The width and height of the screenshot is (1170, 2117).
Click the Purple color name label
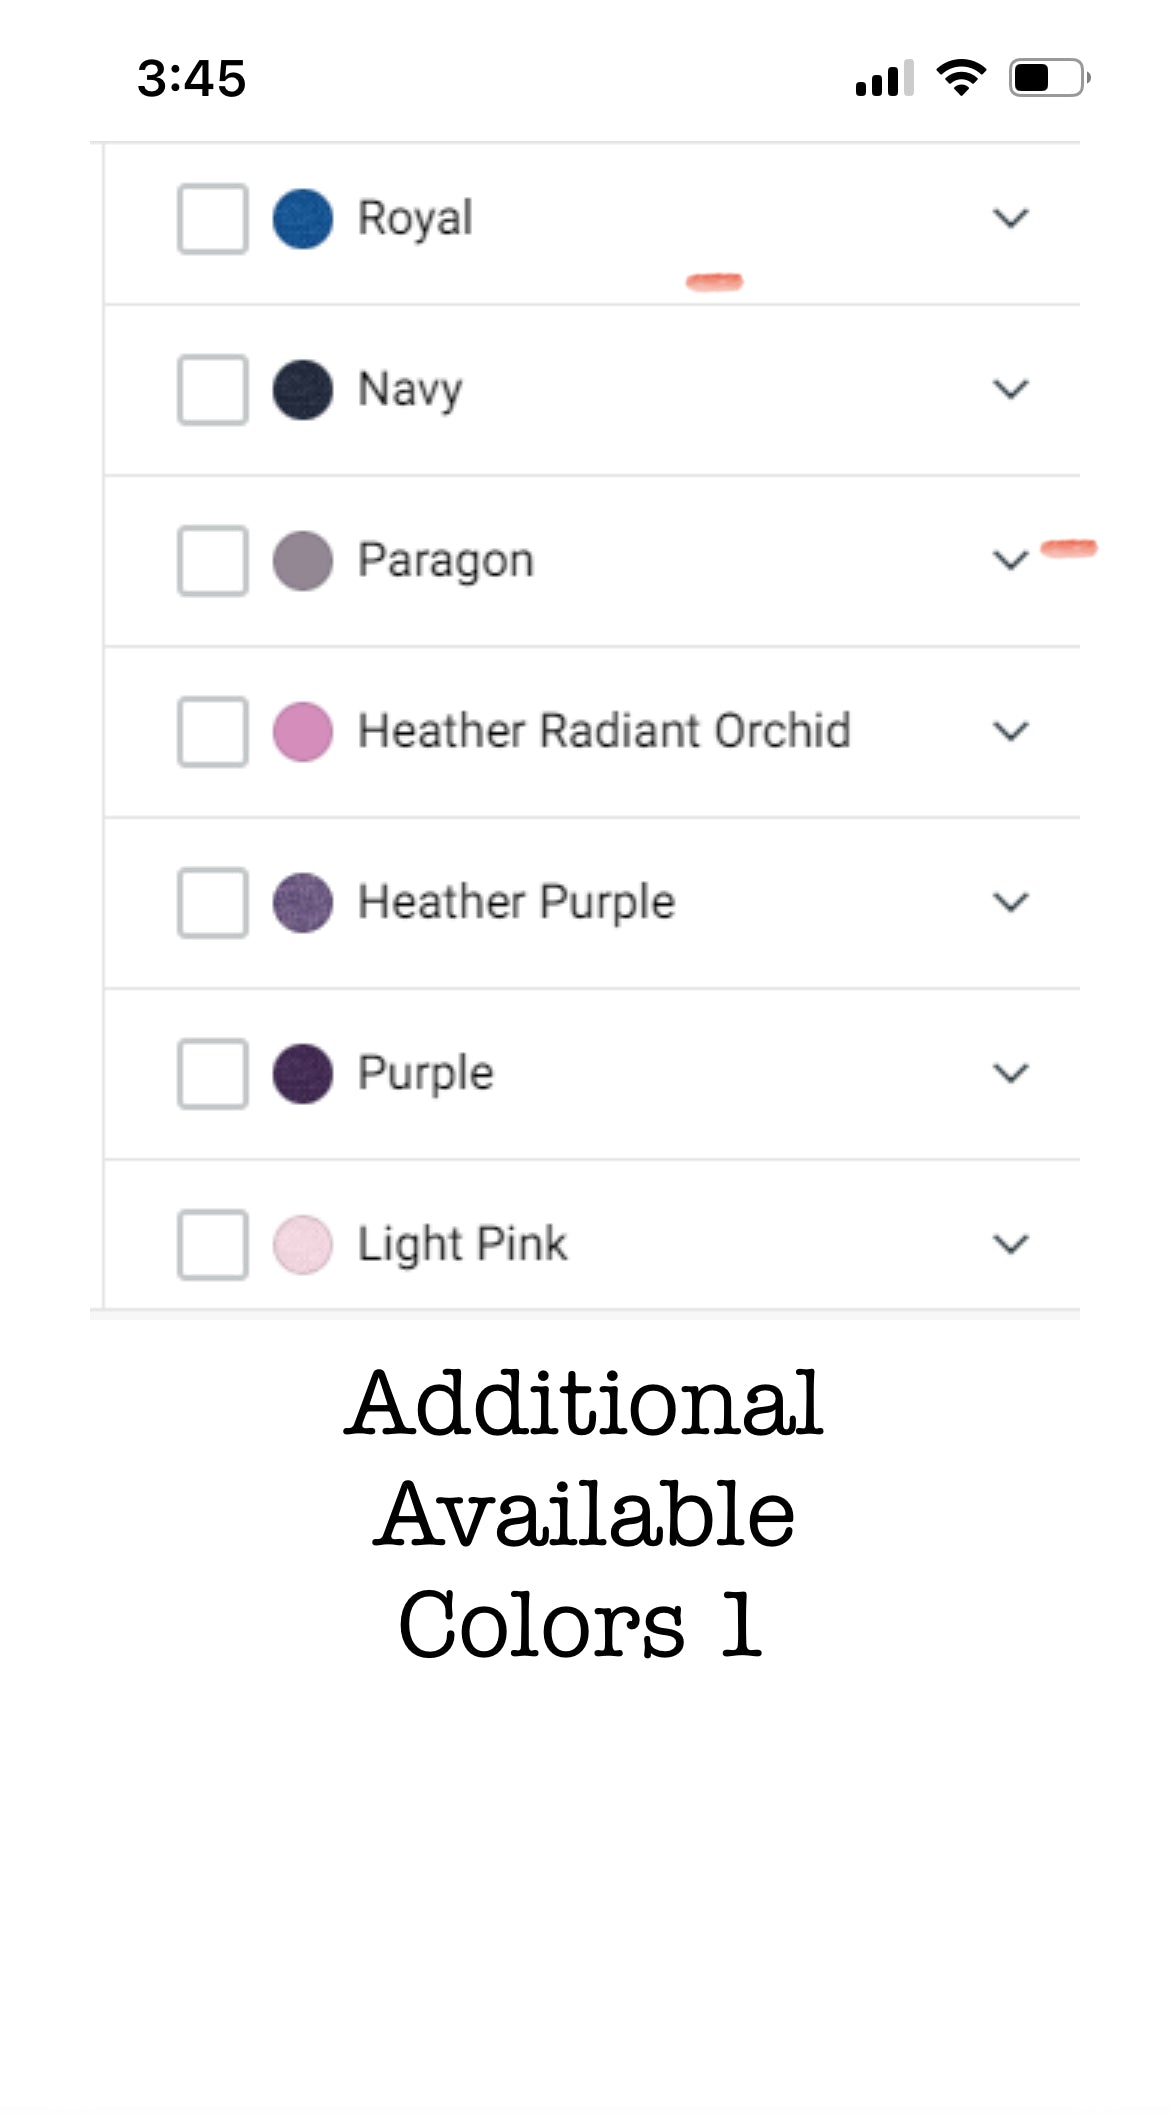[x=426, y=1073]
